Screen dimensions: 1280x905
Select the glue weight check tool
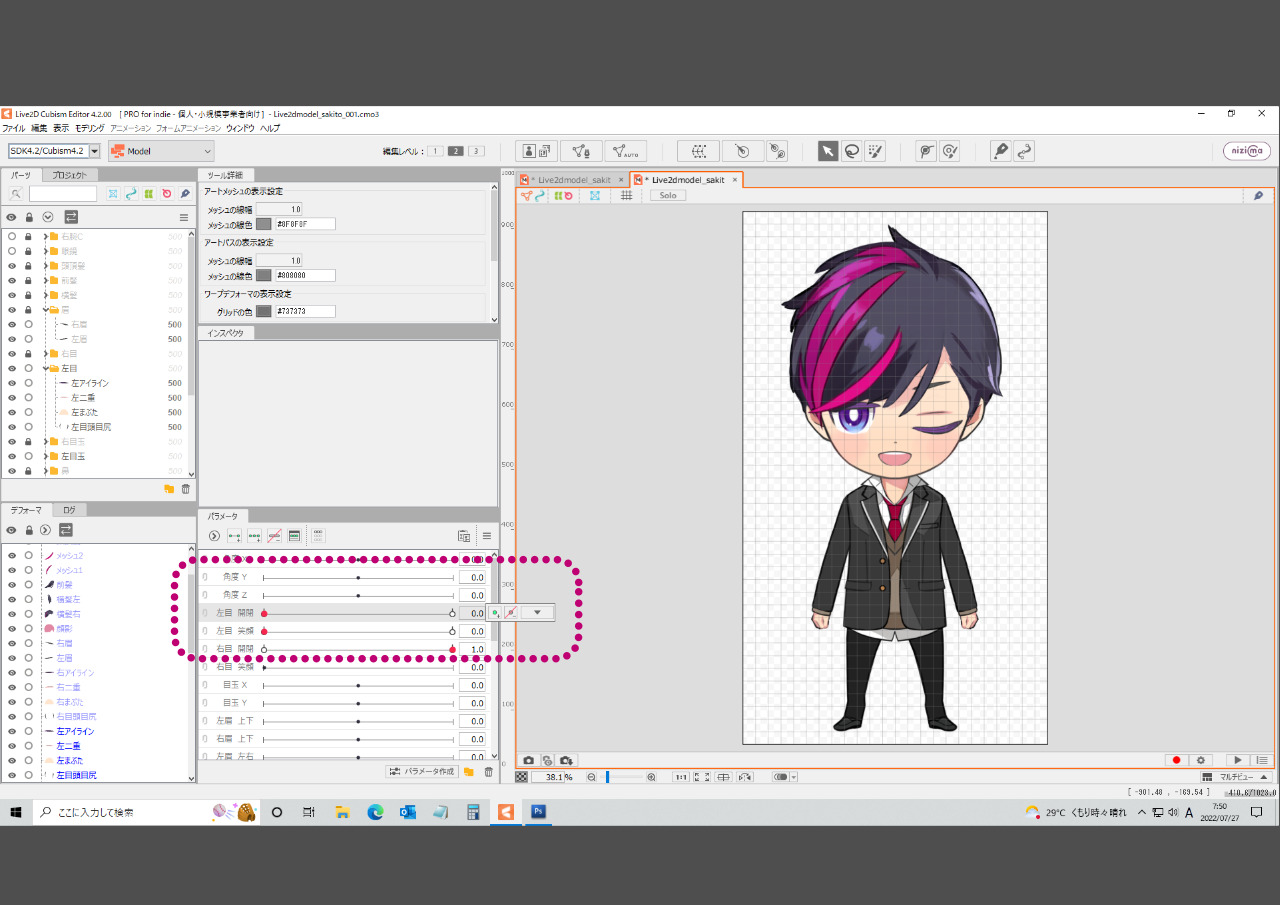tap(950, 151)
